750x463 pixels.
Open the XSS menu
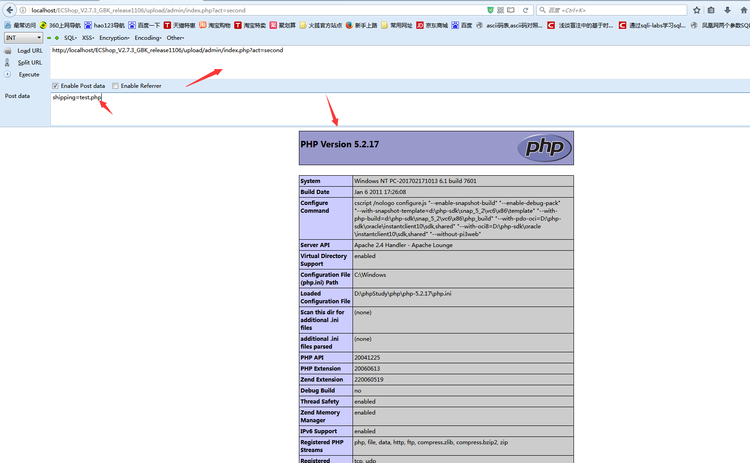(88, 37)
